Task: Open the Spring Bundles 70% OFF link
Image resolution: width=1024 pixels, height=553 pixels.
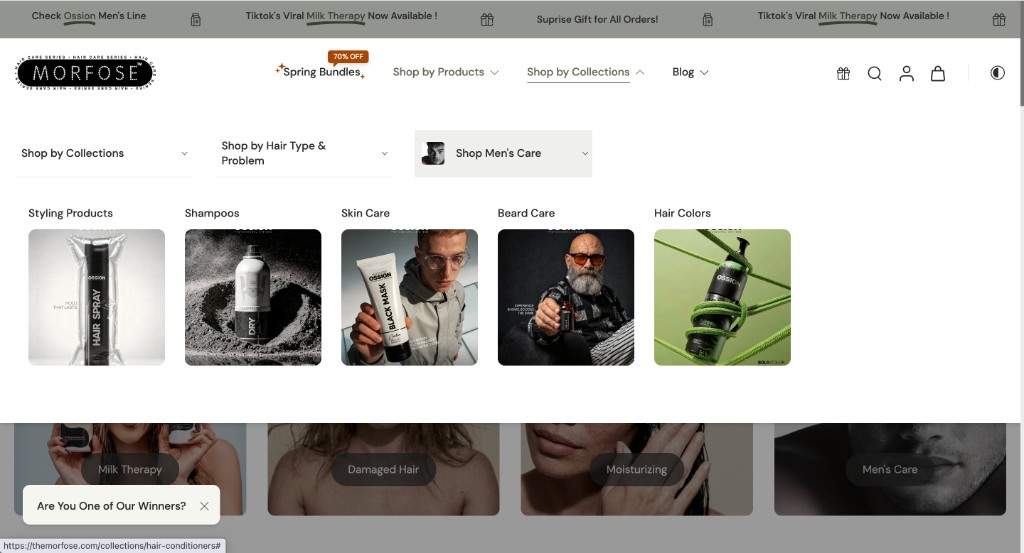Action: pos(321,72)
